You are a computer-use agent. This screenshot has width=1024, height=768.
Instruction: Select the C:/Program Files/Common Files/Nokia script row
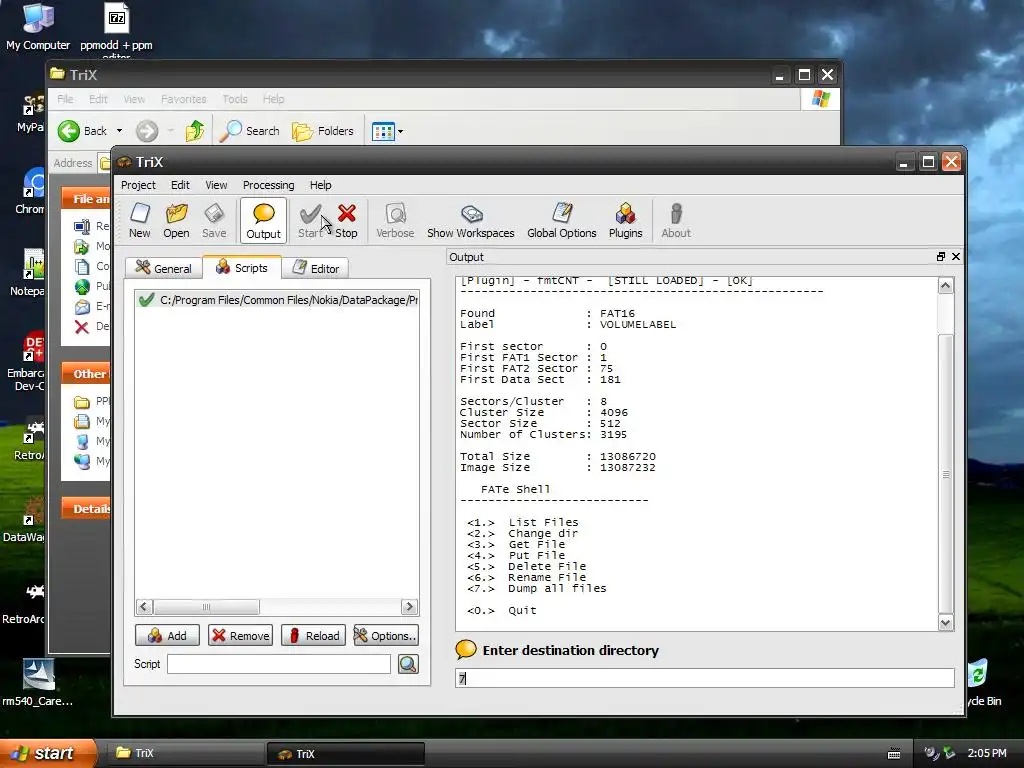pyautogui.click(x=277, y=300)
